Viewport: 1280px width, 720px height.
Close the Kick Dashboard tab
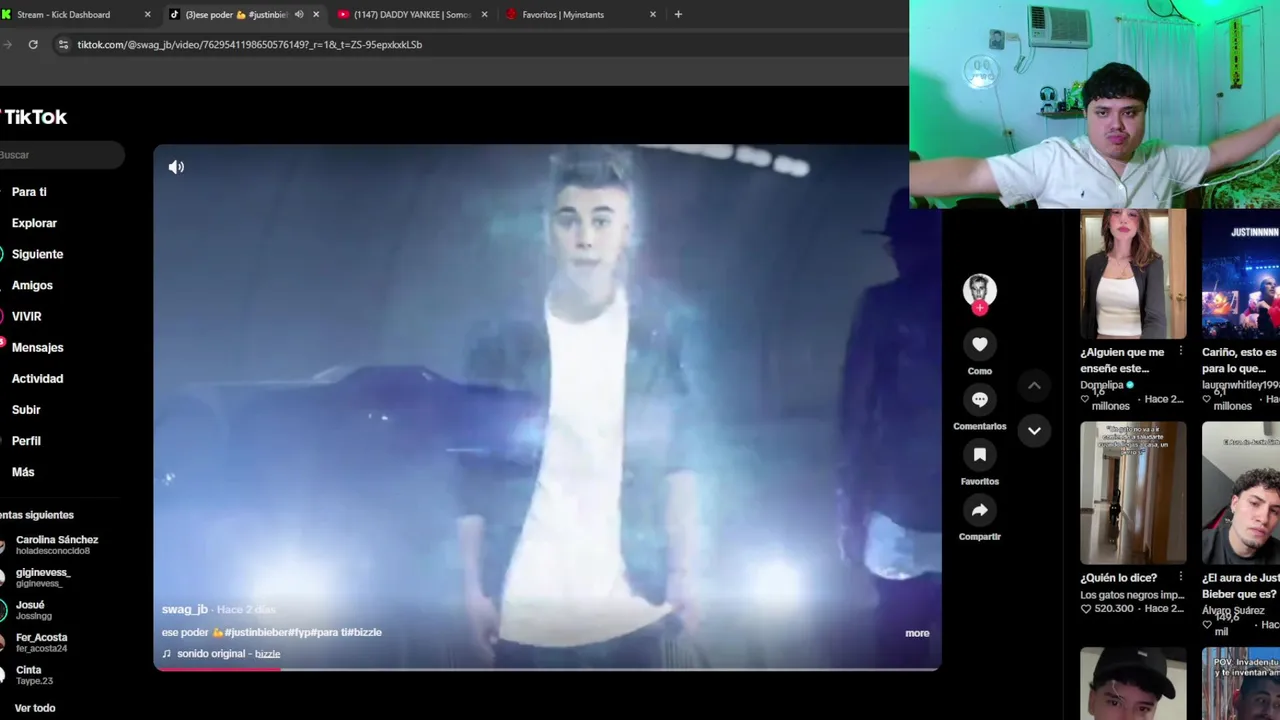148,15
